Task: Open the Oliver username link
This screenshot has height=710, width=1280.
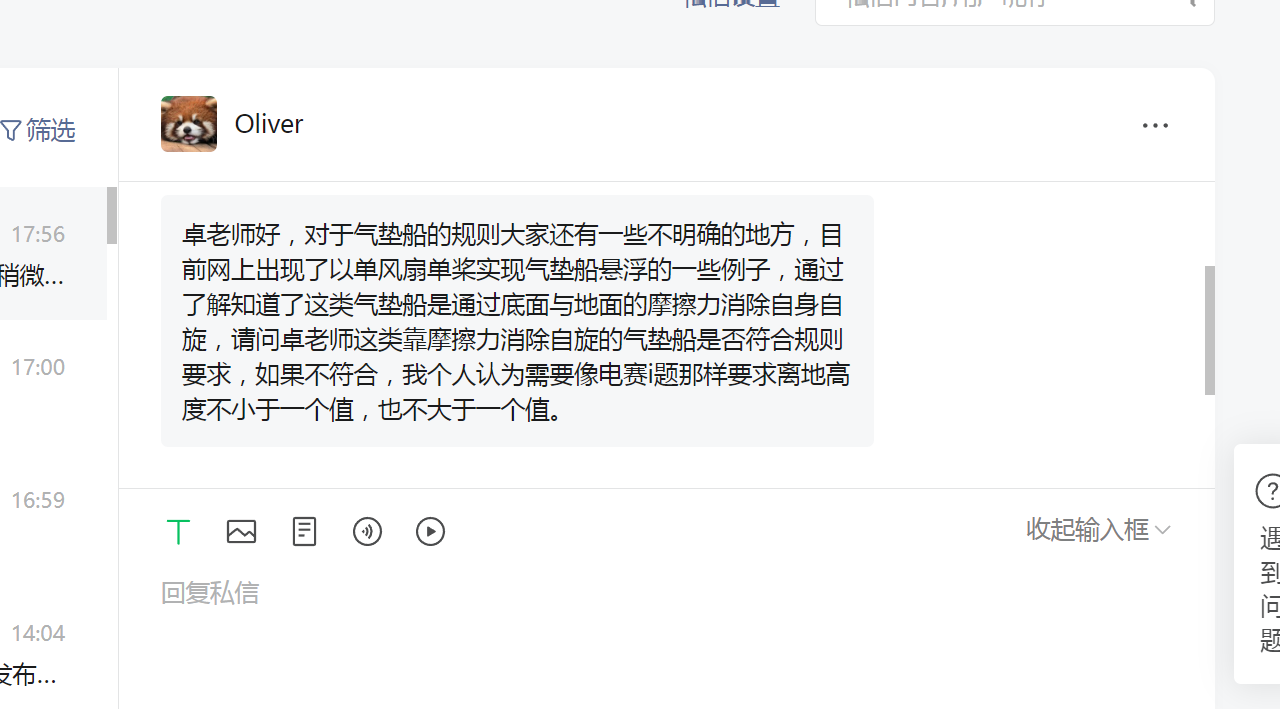Action: click(x=269, y=124)
